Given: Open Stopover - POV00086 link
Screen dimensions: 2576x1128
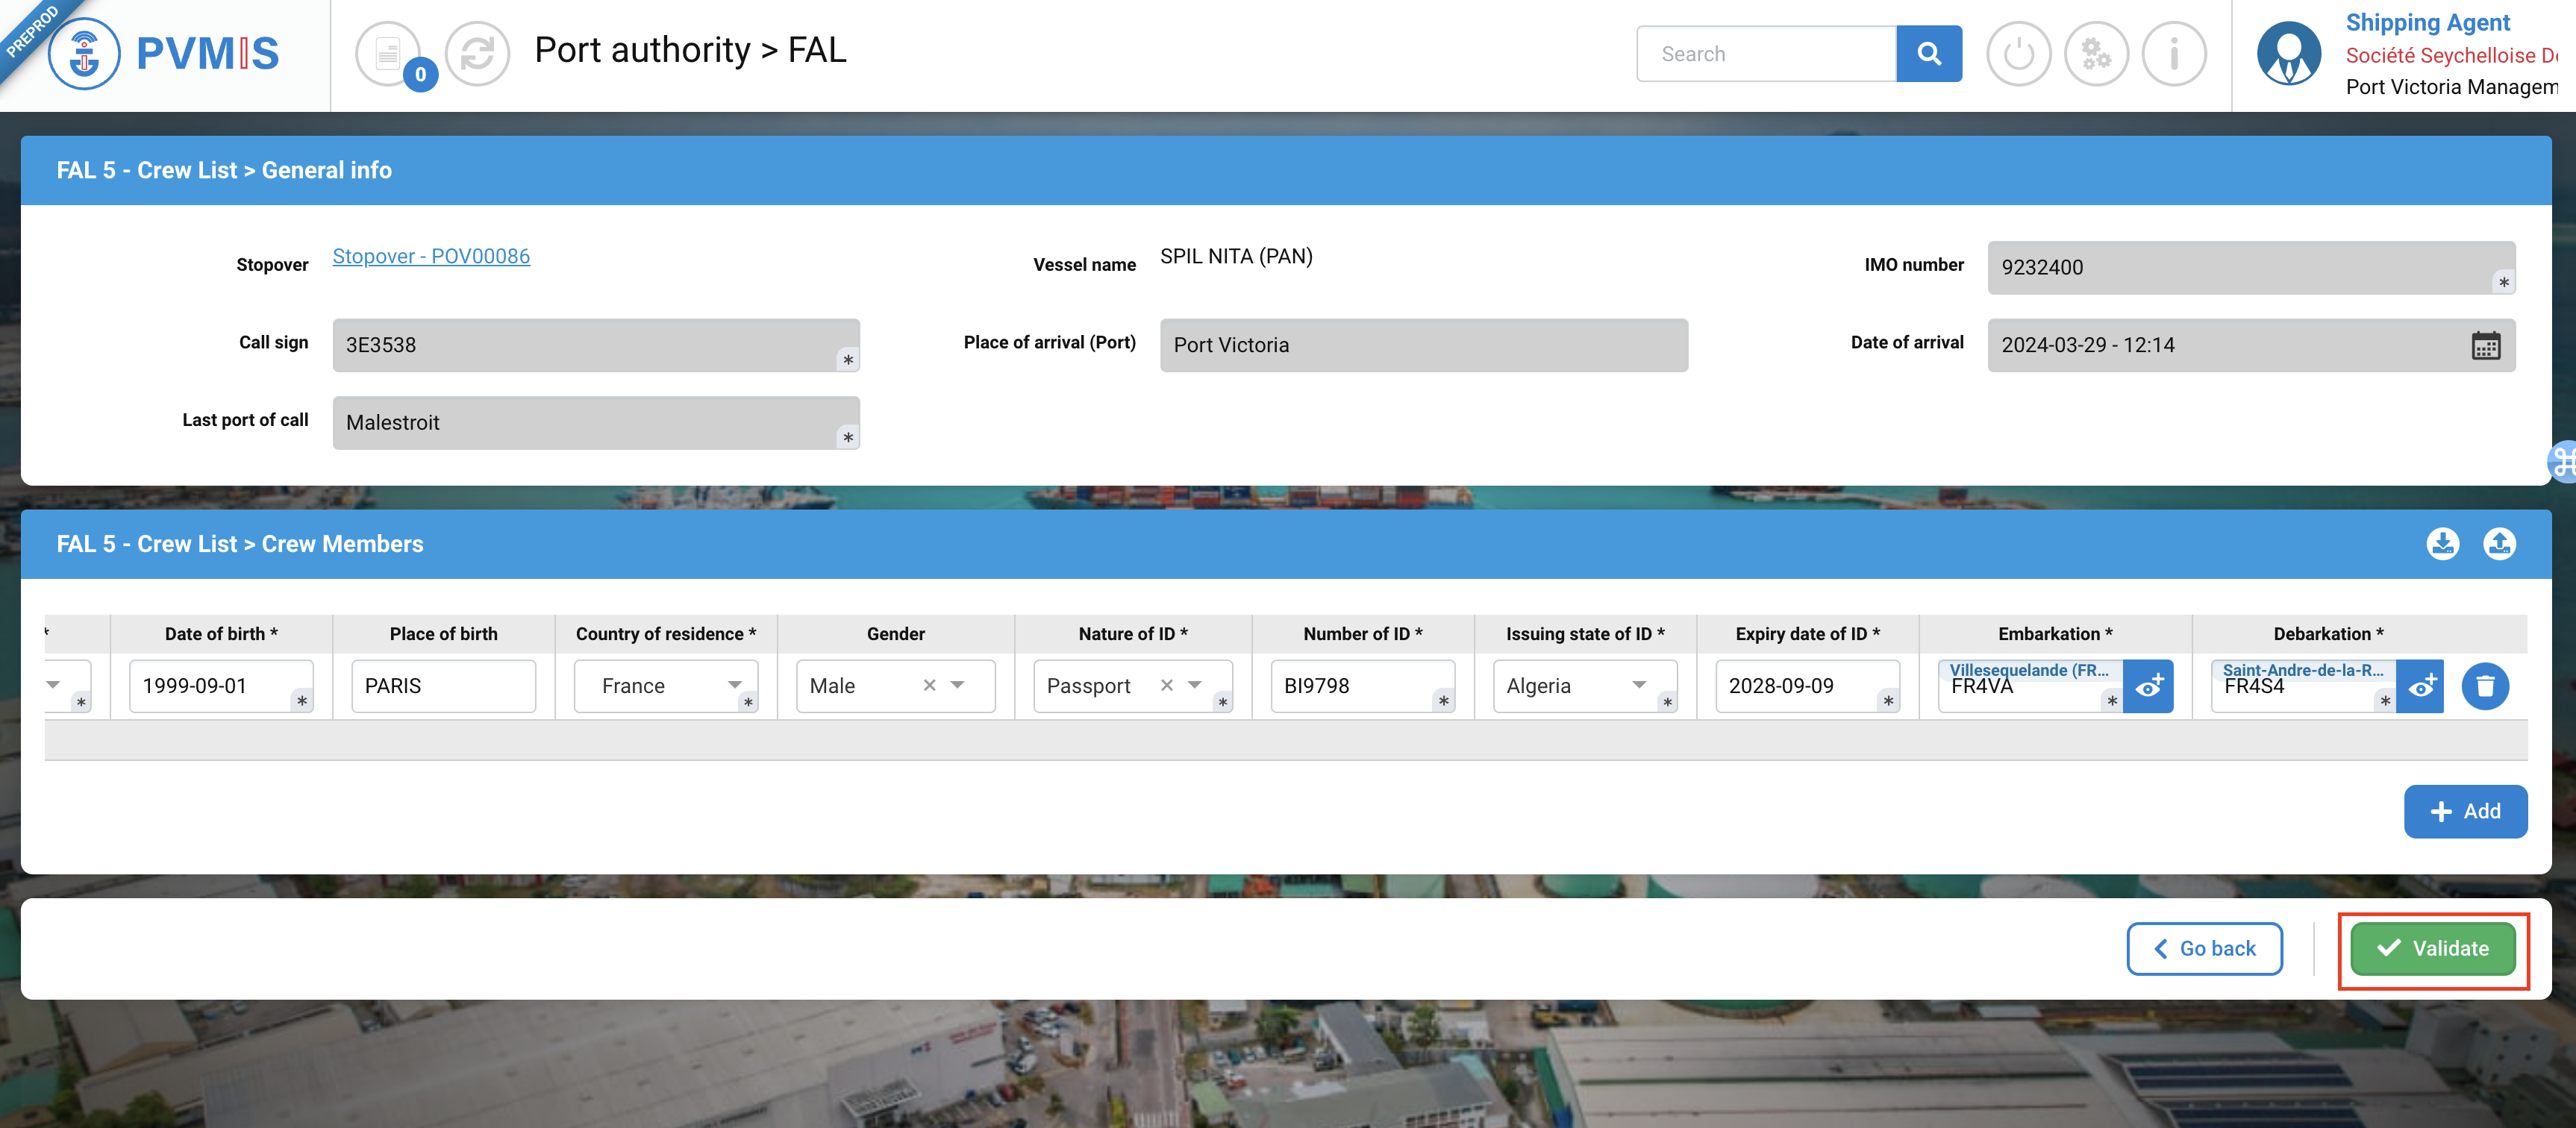Looking at the screenshot, I should point(431,257).
